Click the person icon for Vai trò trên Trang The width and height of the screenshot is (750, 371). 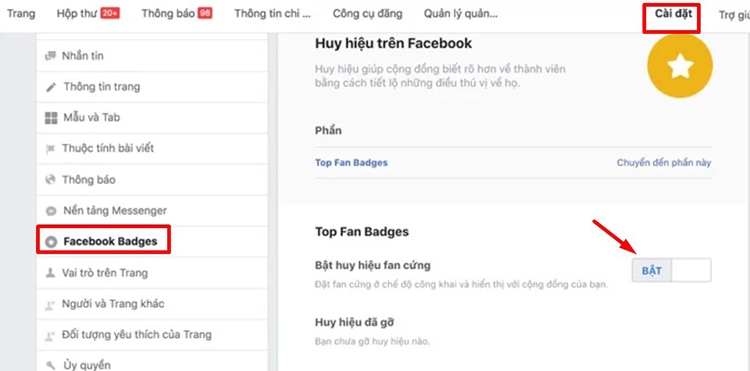coord(50,273)
